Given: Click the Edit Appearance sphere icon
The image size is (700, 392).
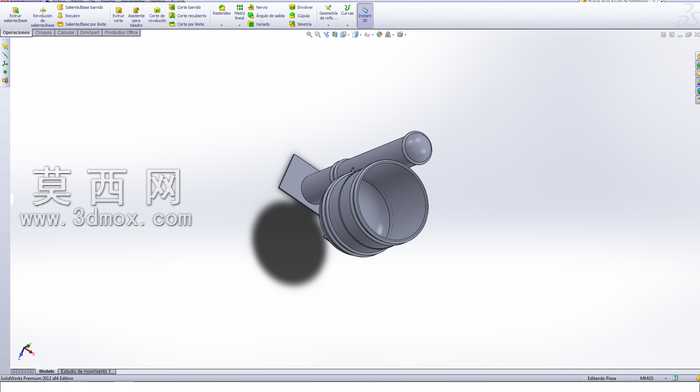Looking at the screenshot, I should click(x=379, y=34).
